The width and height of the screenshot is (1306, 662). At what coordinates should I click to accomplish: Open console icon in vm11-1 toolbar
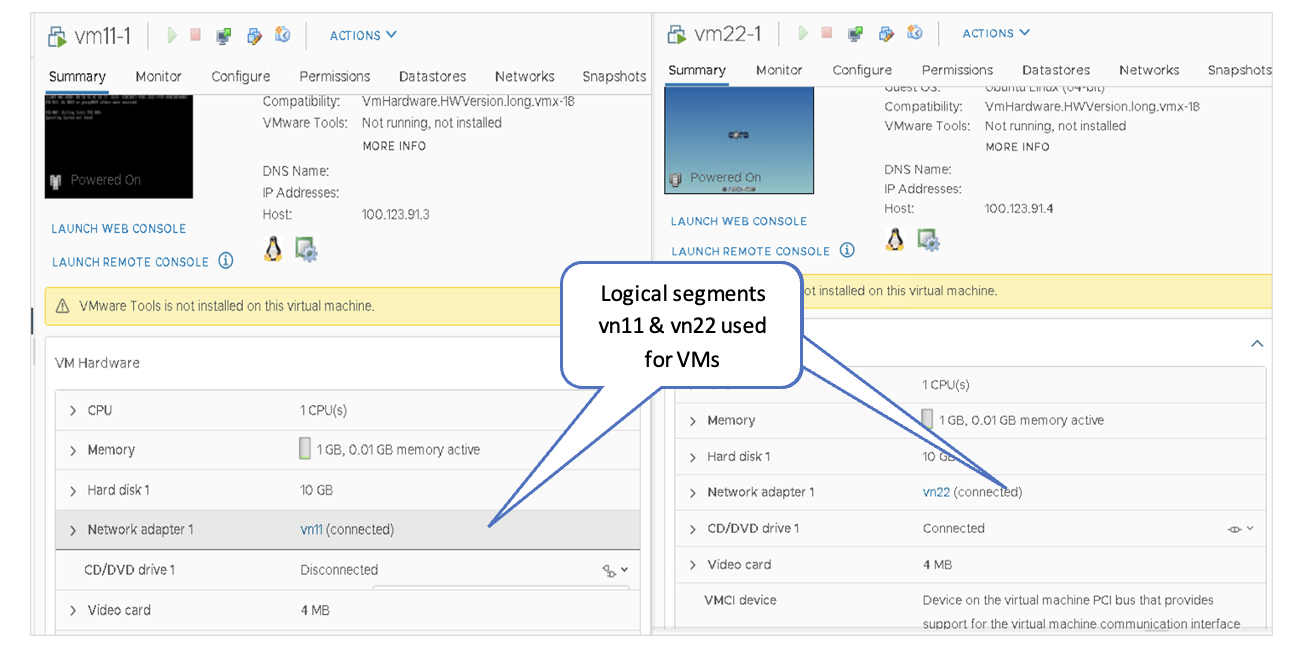224,36
